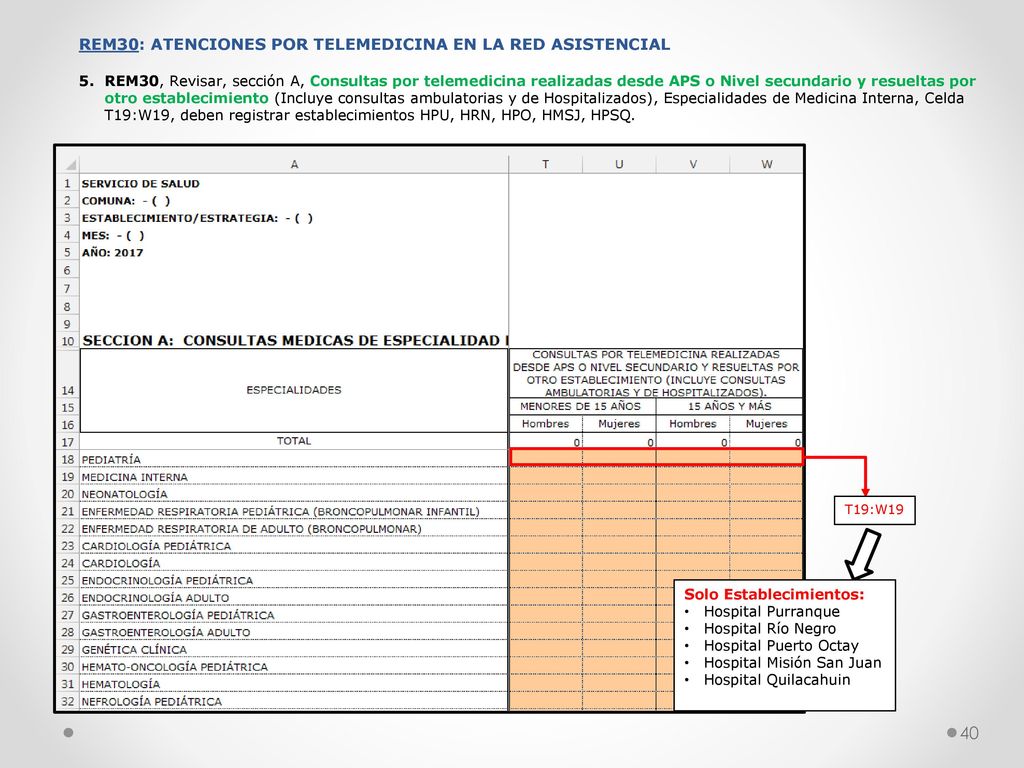Viewport: 1024px width, 768px height.
Task: Click 'Hospital Puerto Octay' in the list
Action: pos(781,646)
